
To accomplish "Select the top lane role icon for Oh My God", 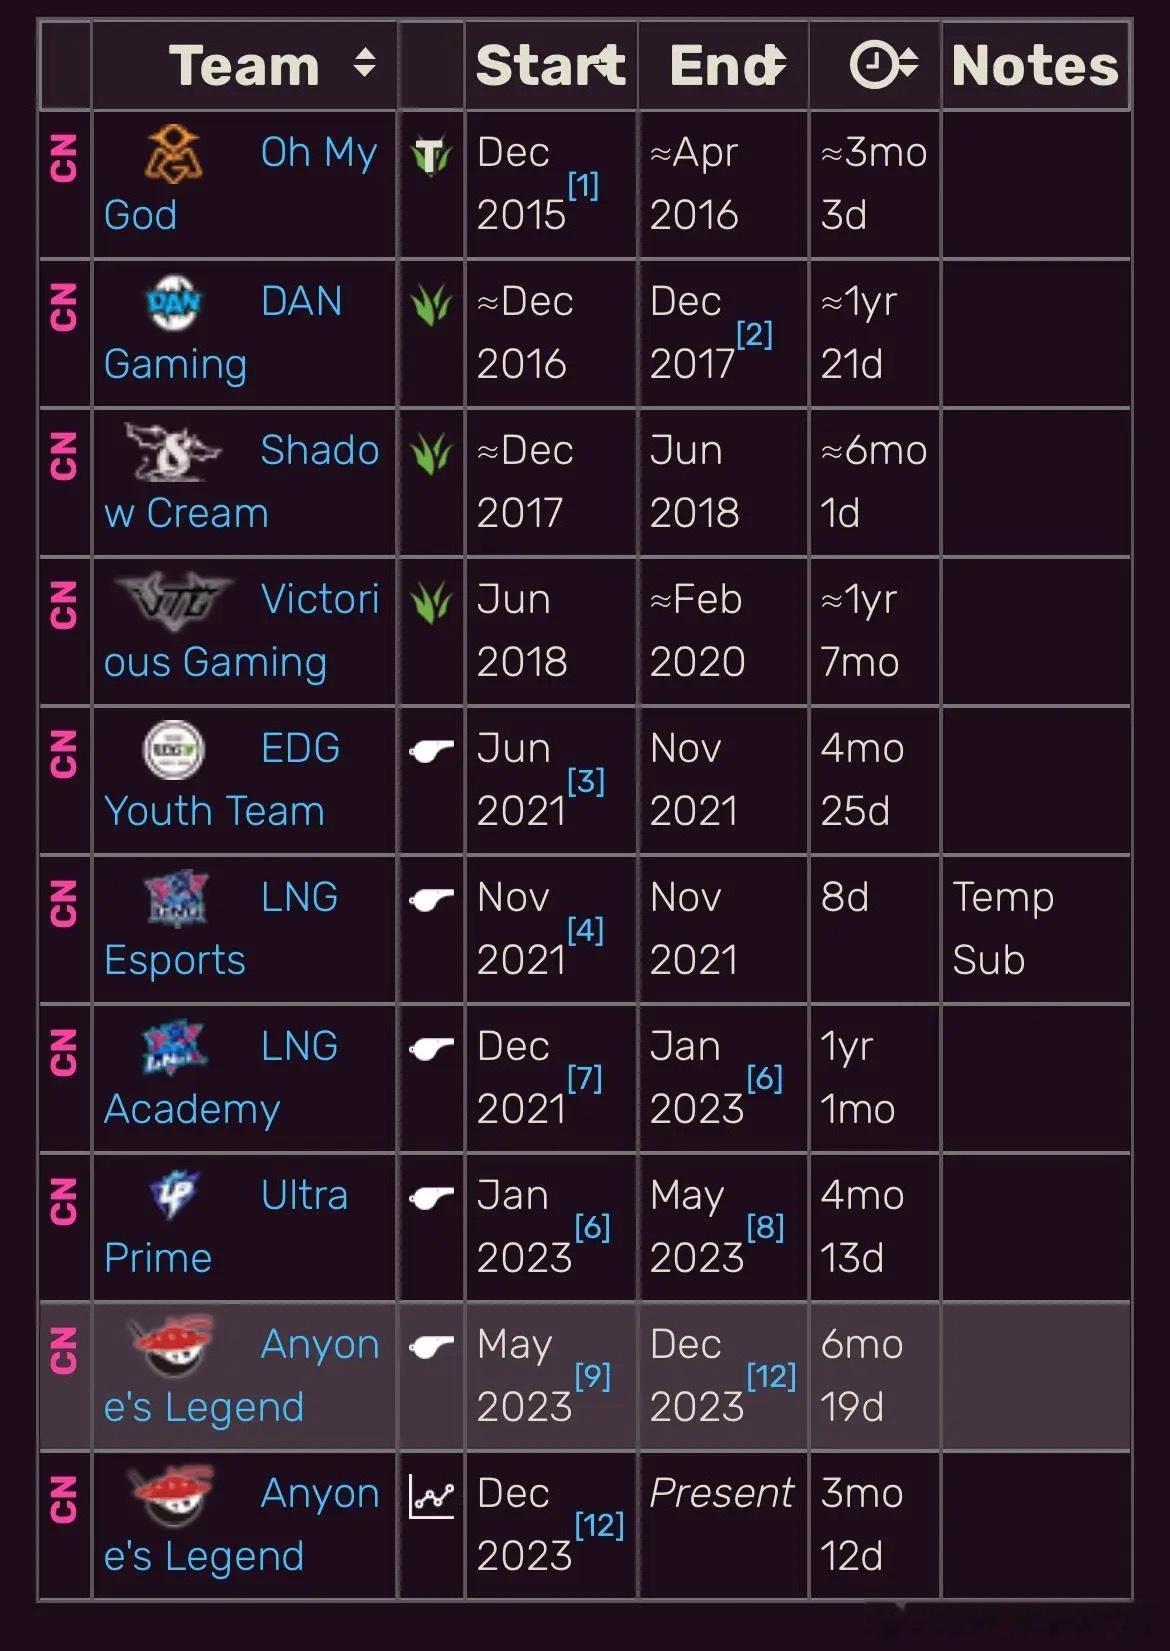I will (432, 156).
